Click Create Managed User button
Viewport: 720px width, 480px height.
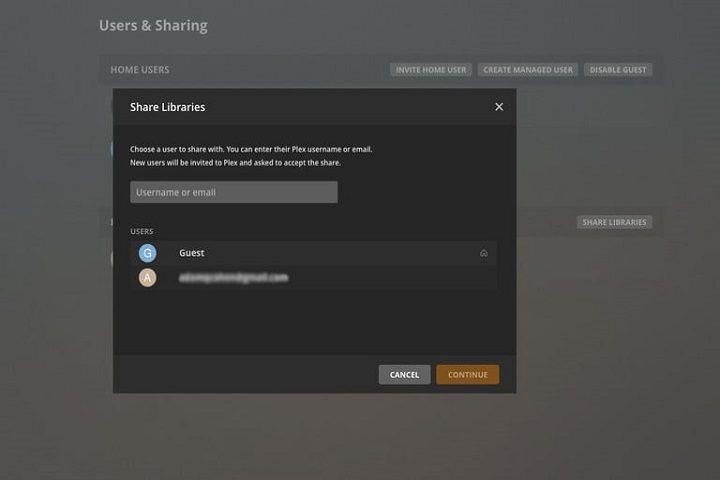[528, 70]
